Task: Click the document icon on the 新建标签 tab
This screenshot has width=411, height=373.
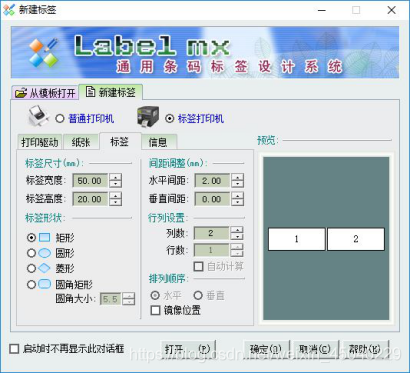Action: (x=90, y=91)
